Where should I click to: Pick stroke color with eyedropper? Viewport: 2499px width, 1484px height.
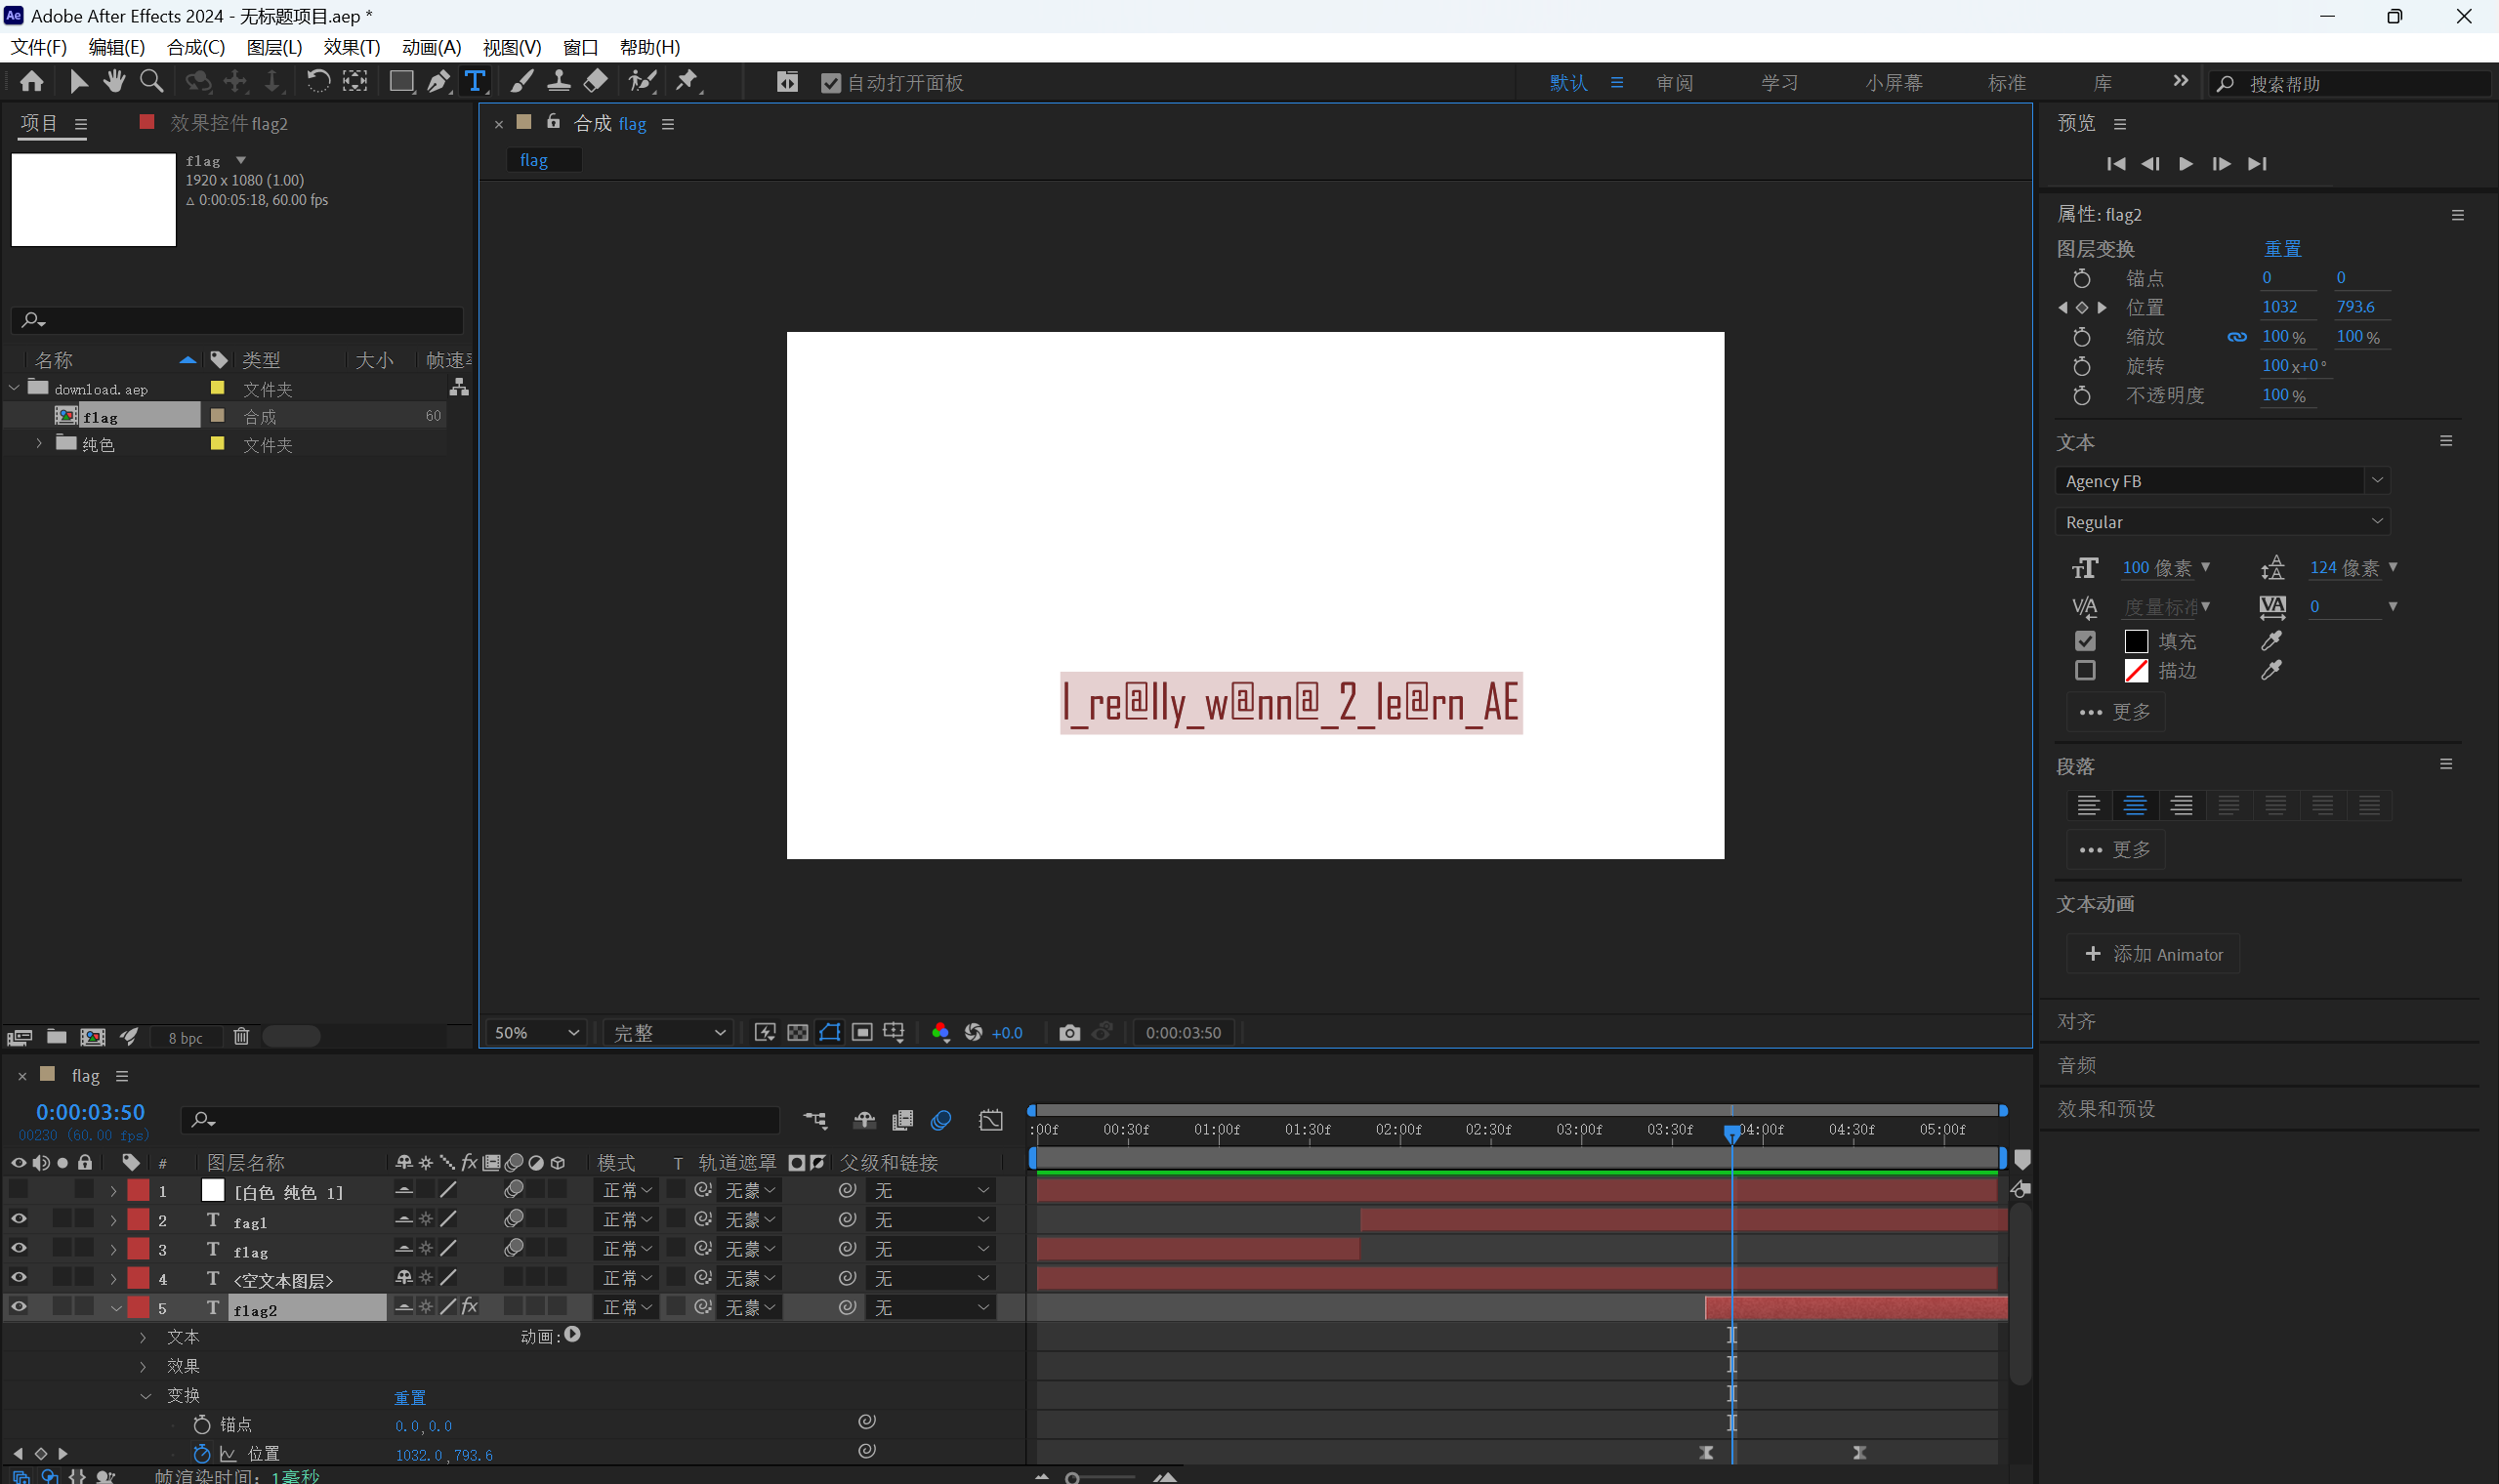[x=2271, y=670]
